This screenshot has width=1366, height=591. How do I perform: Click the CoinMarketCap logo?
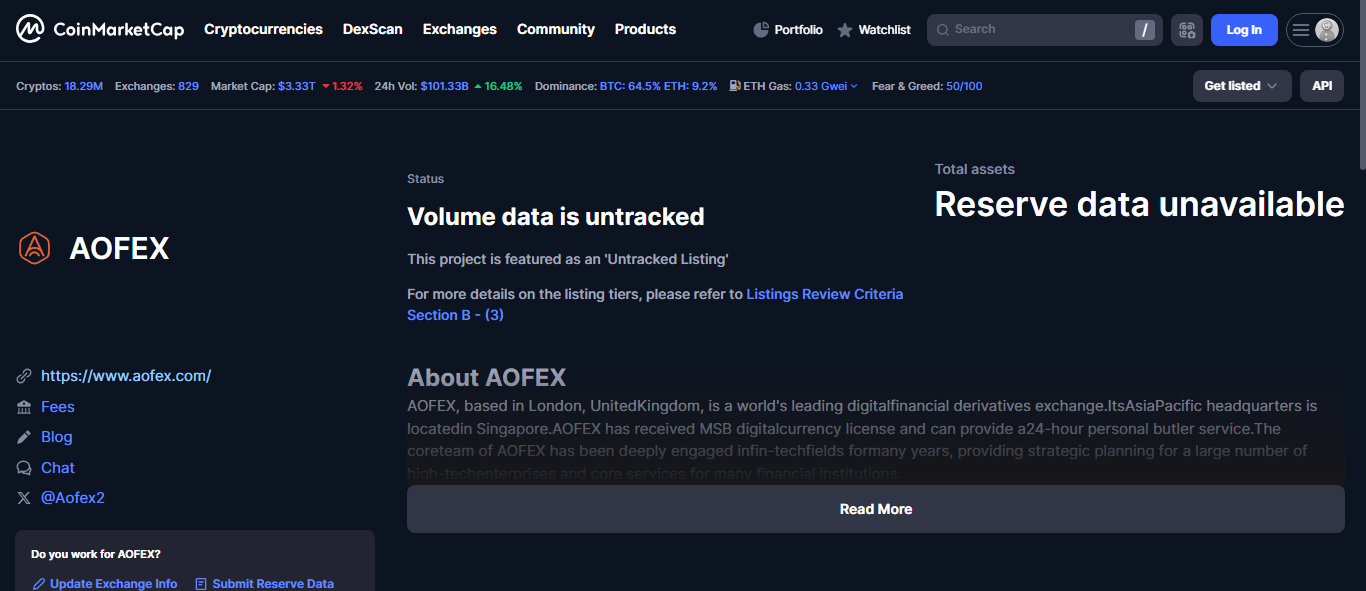(100, 29)
